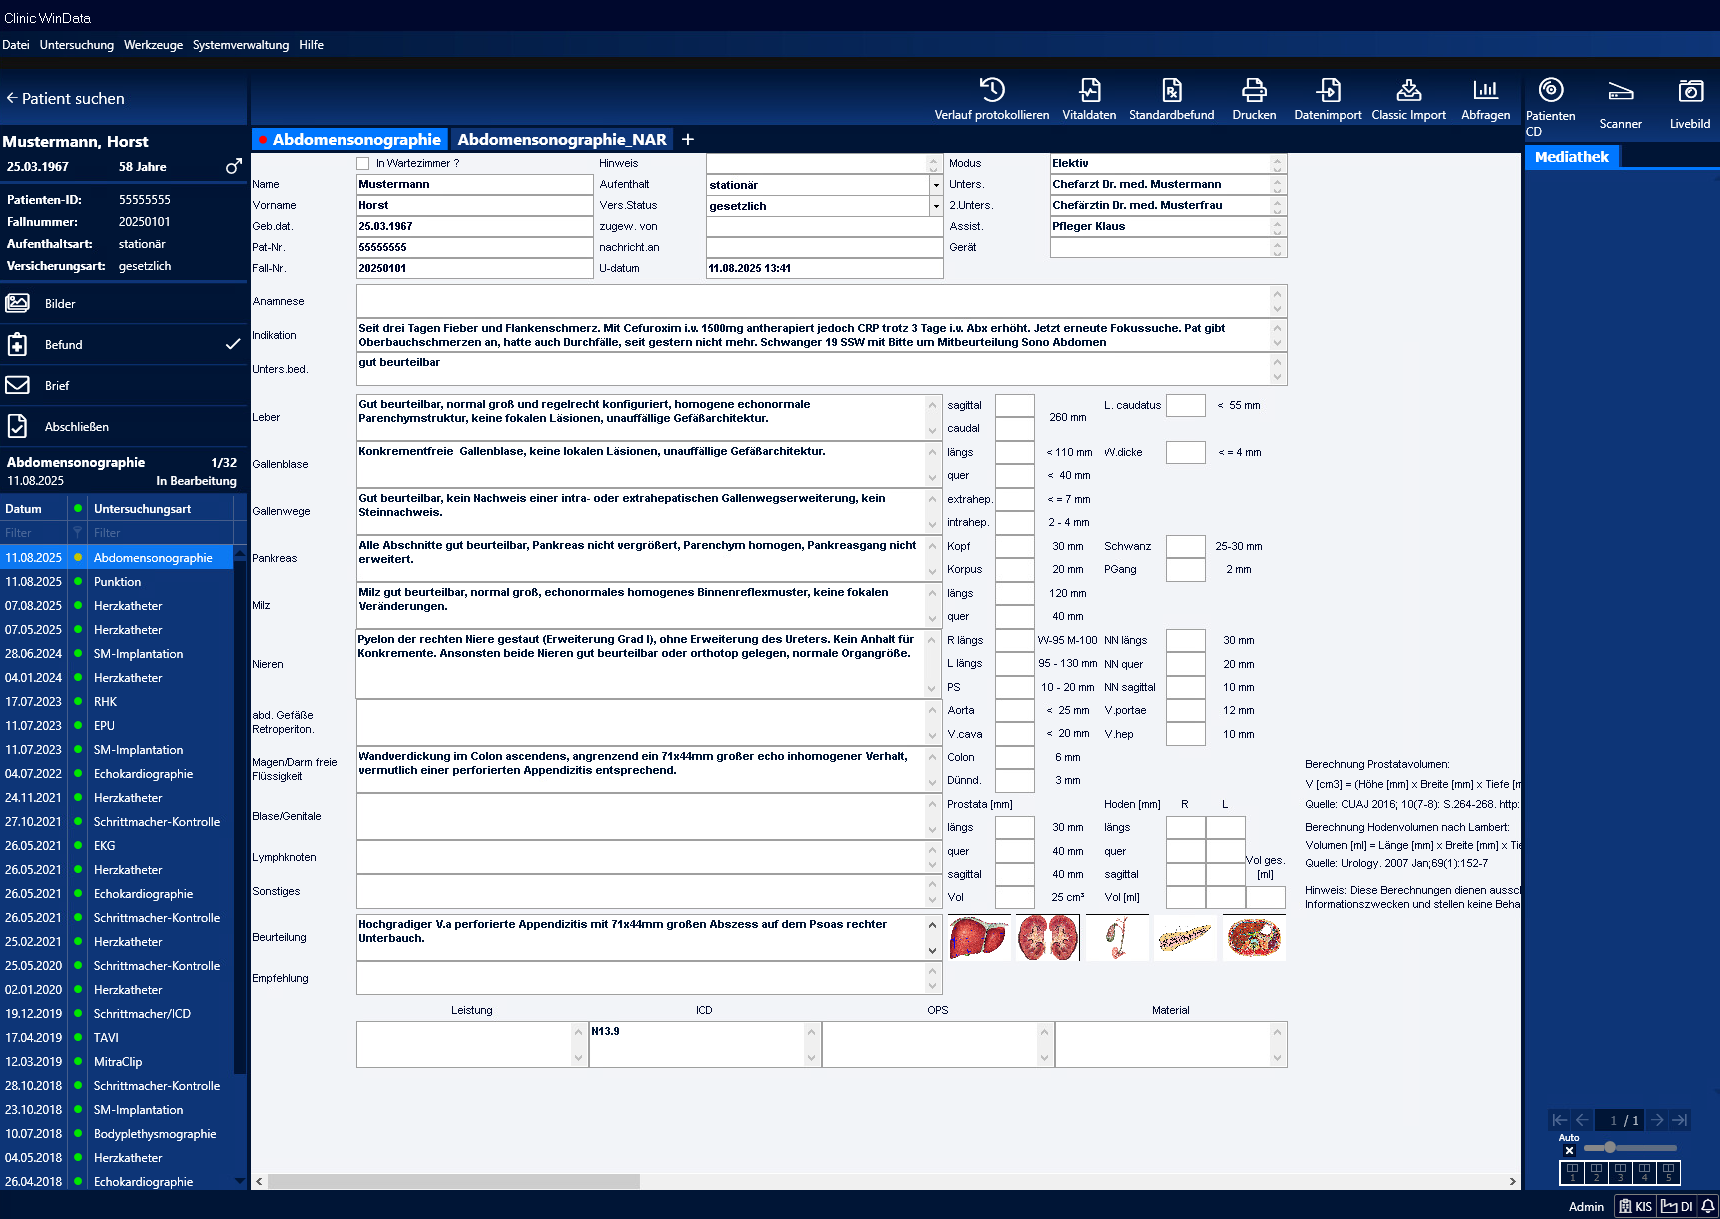Open Verlauf protokollieren history tool
The width and height of the screenshot is (1720, 1219).
pos(991,99)
